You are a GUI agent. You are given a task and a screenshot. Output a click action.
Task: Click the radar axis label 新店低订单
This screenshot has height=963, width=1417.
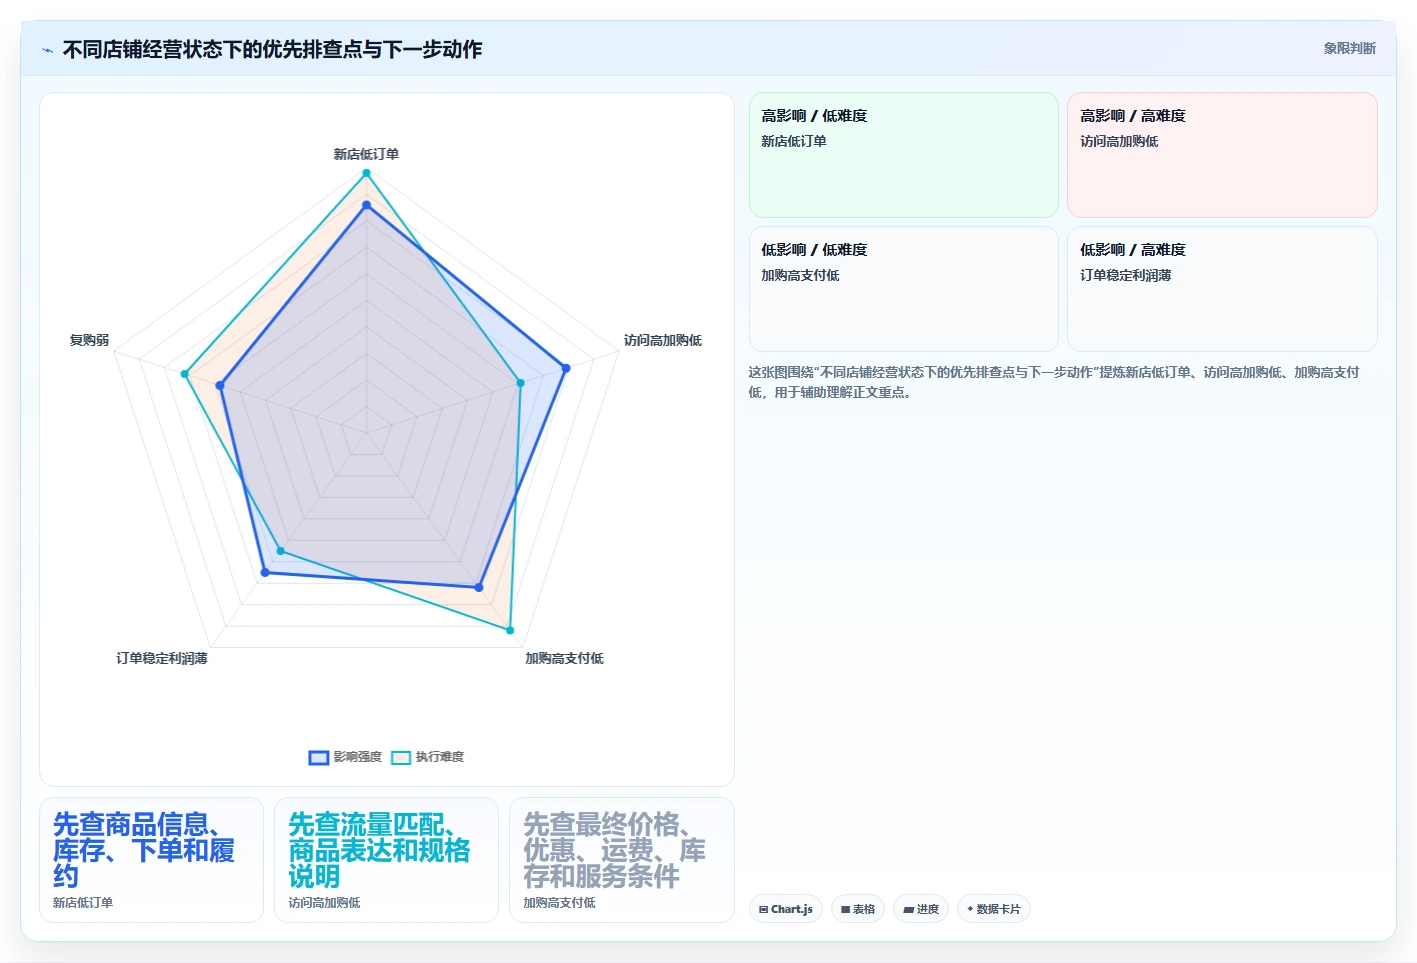click(366, 154)
